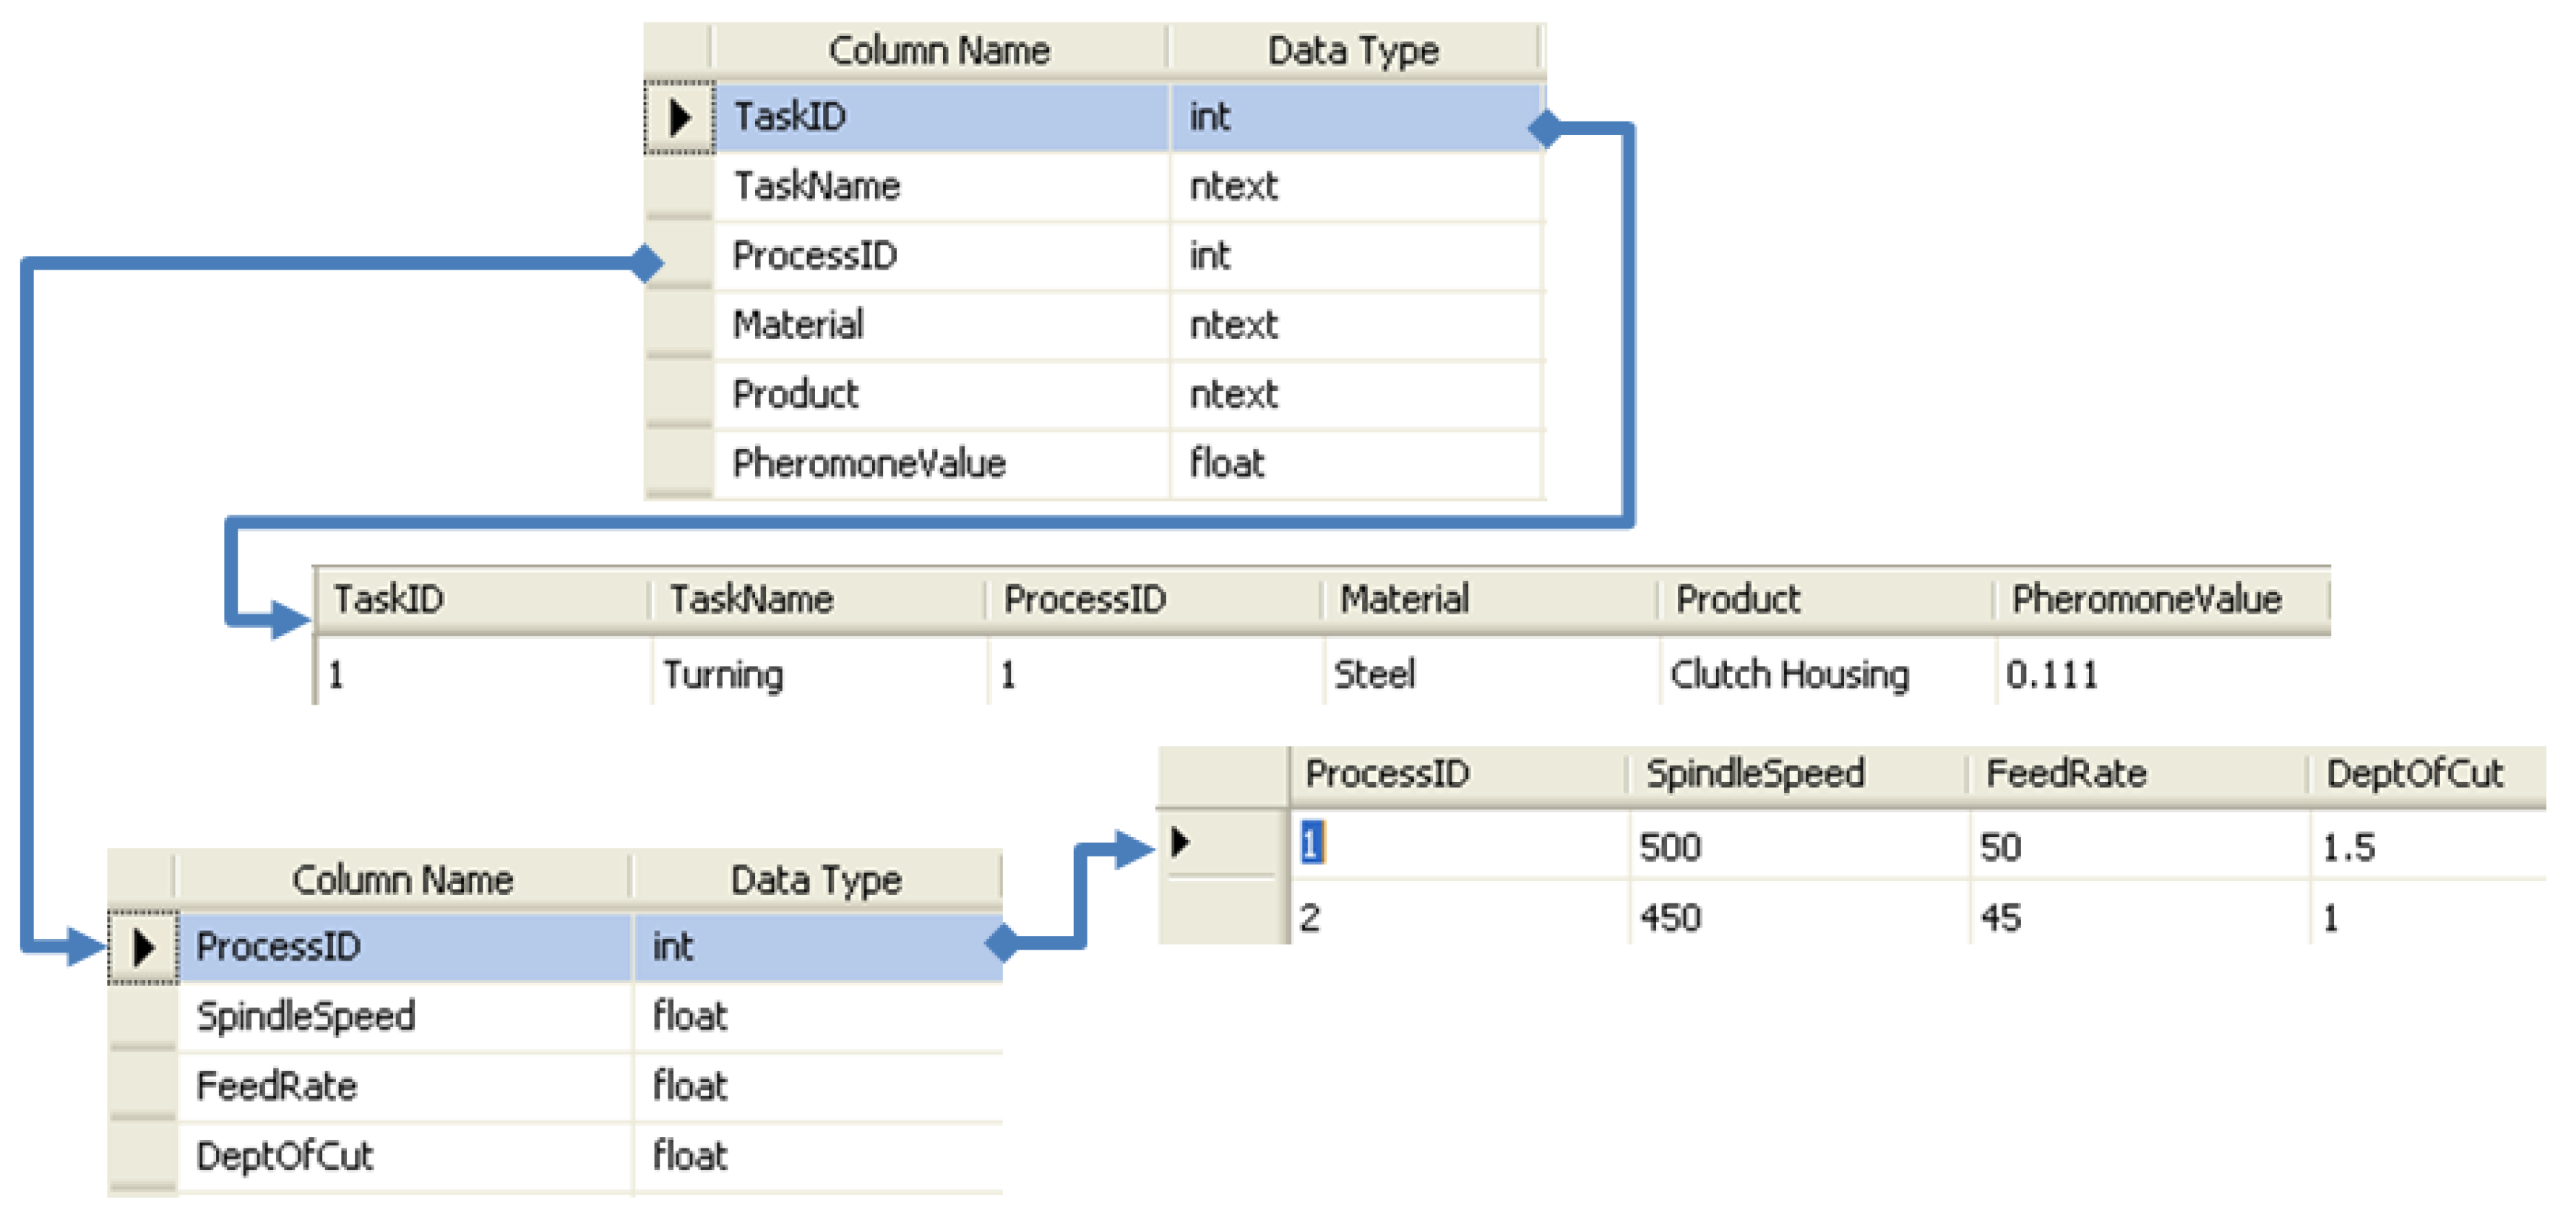Select the Turning cell in task row
Screen dimensions: 2576x1228
point(723,675)
